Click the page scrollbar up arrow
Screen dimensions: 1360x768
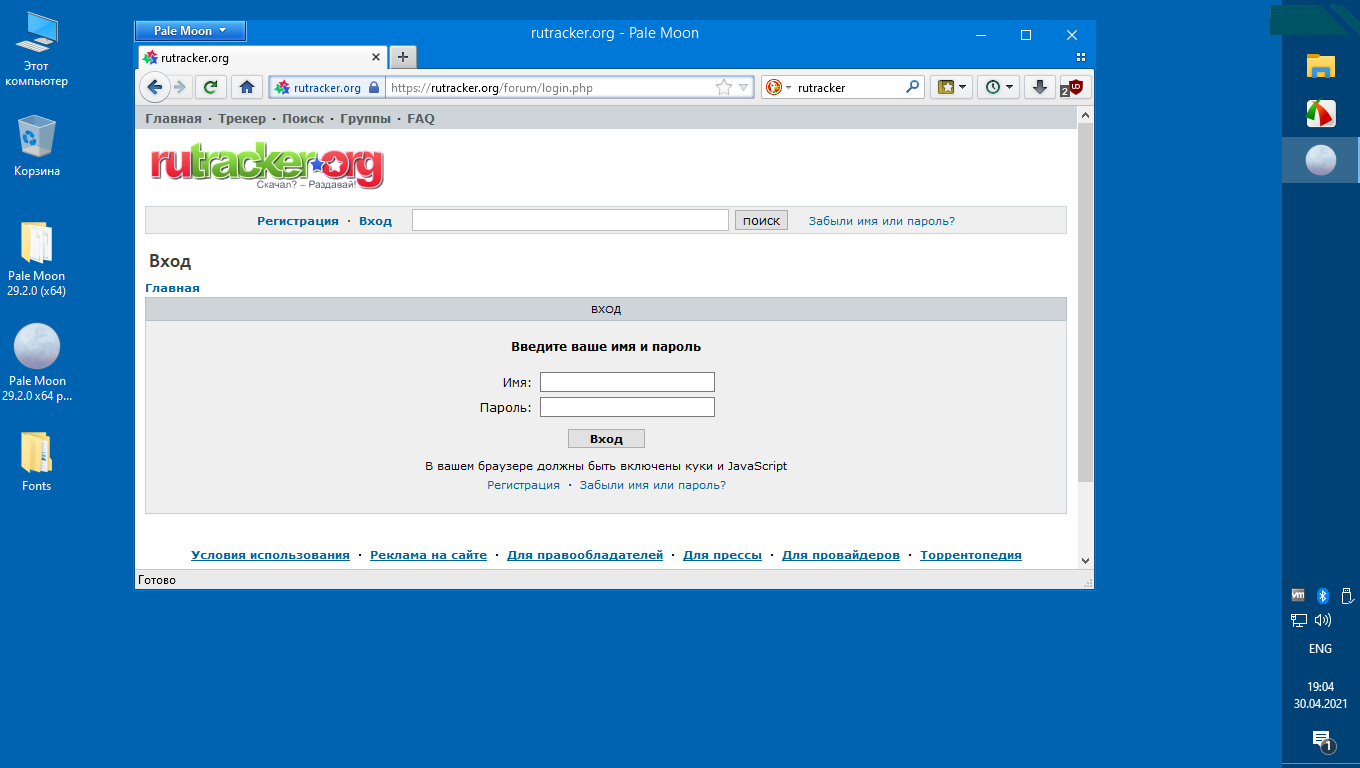pos(1085,116)
